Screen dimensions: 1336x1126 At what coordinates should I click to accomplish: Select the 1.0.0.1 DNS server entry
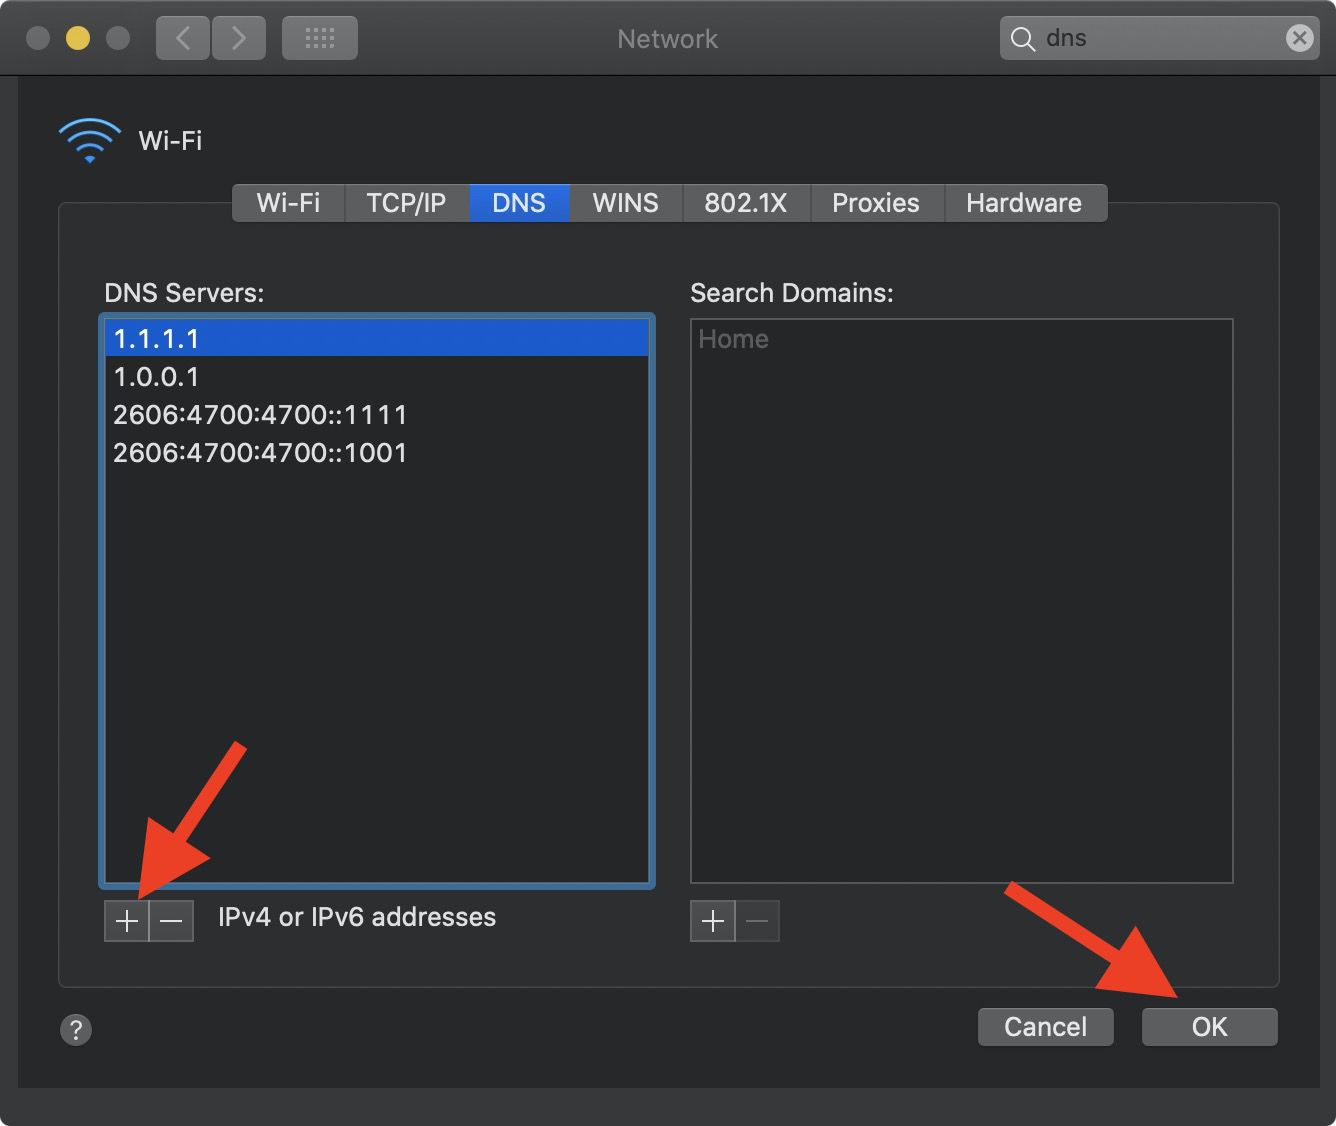coord(156,377)
